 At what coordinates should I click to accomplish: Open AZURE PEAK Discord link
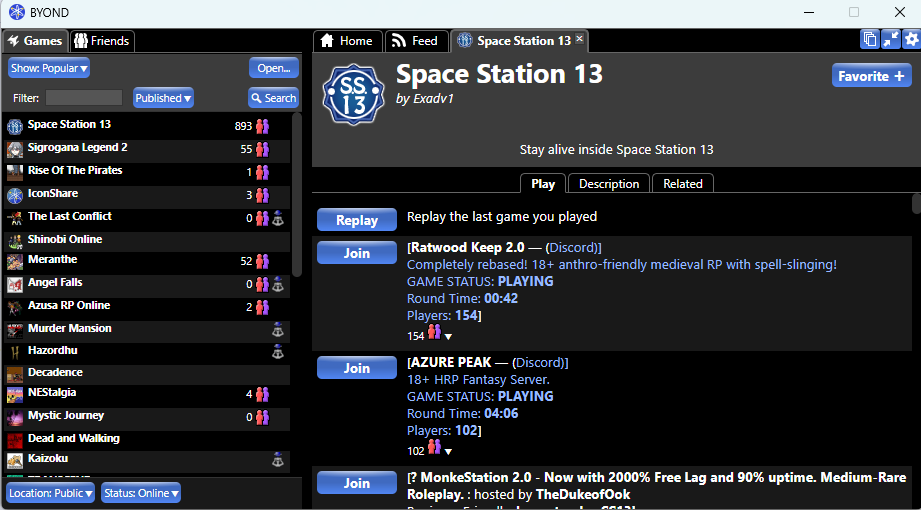pos(539,363)
